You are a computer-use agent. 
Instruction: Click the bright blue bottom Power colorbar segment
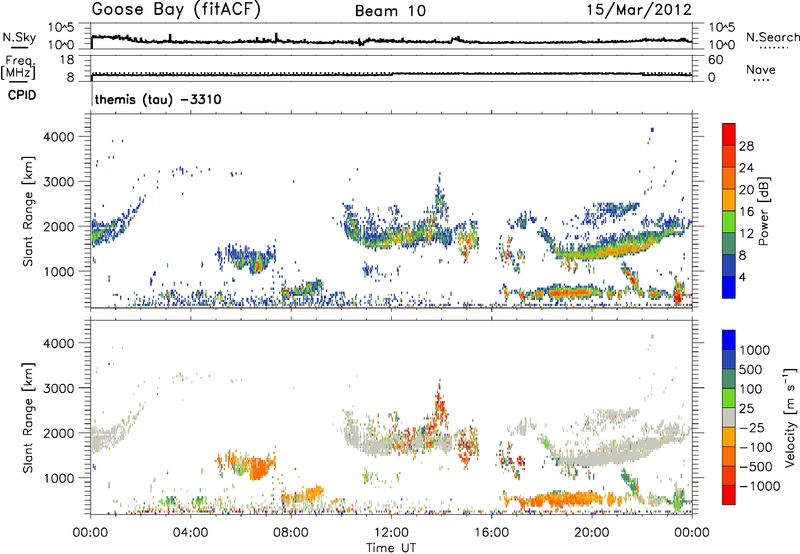729,287
